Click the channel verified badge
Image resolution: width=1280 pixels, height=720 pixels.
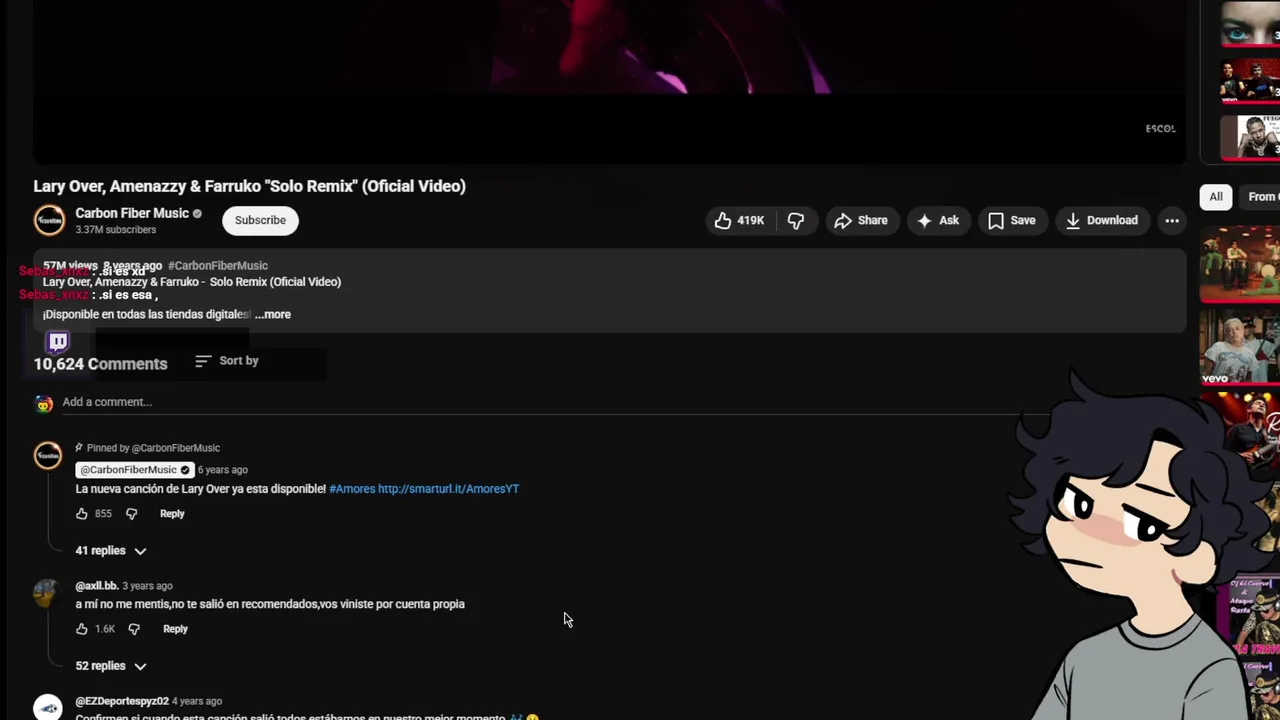pyautogui.click(x=197, y=214)
